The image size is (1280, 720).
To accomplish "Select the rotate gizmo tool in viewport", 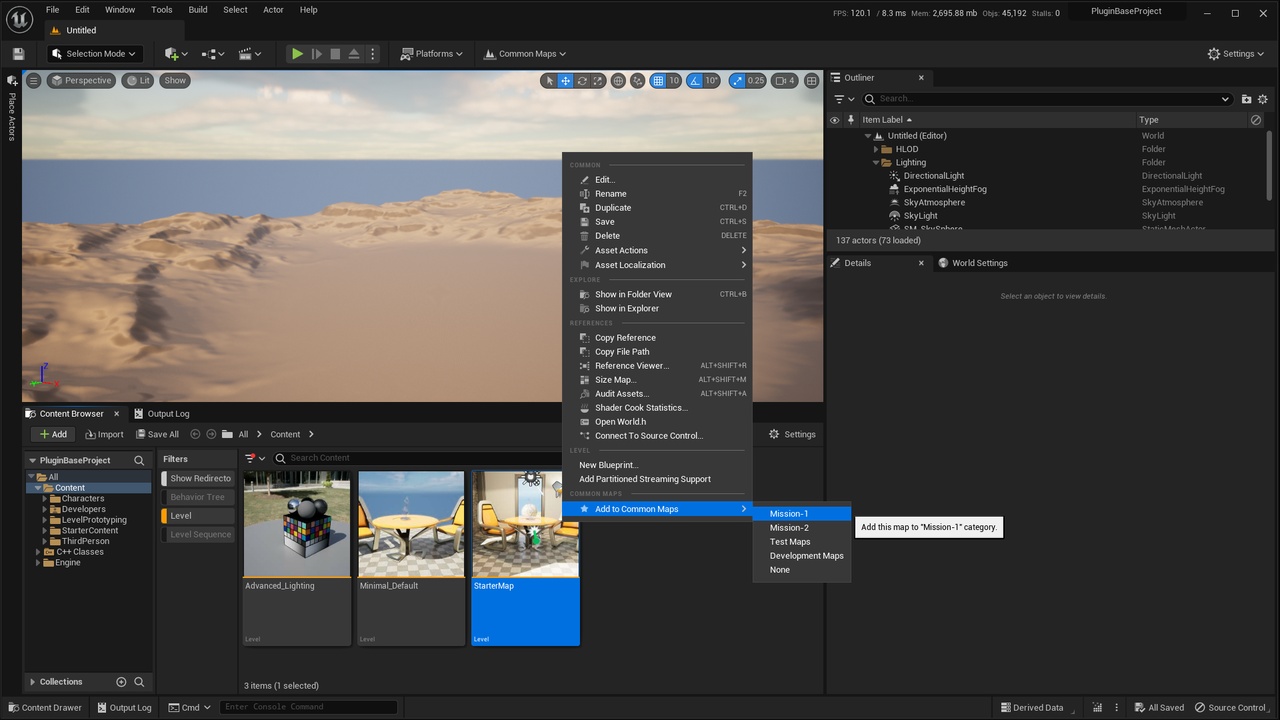I will [582, 81].
